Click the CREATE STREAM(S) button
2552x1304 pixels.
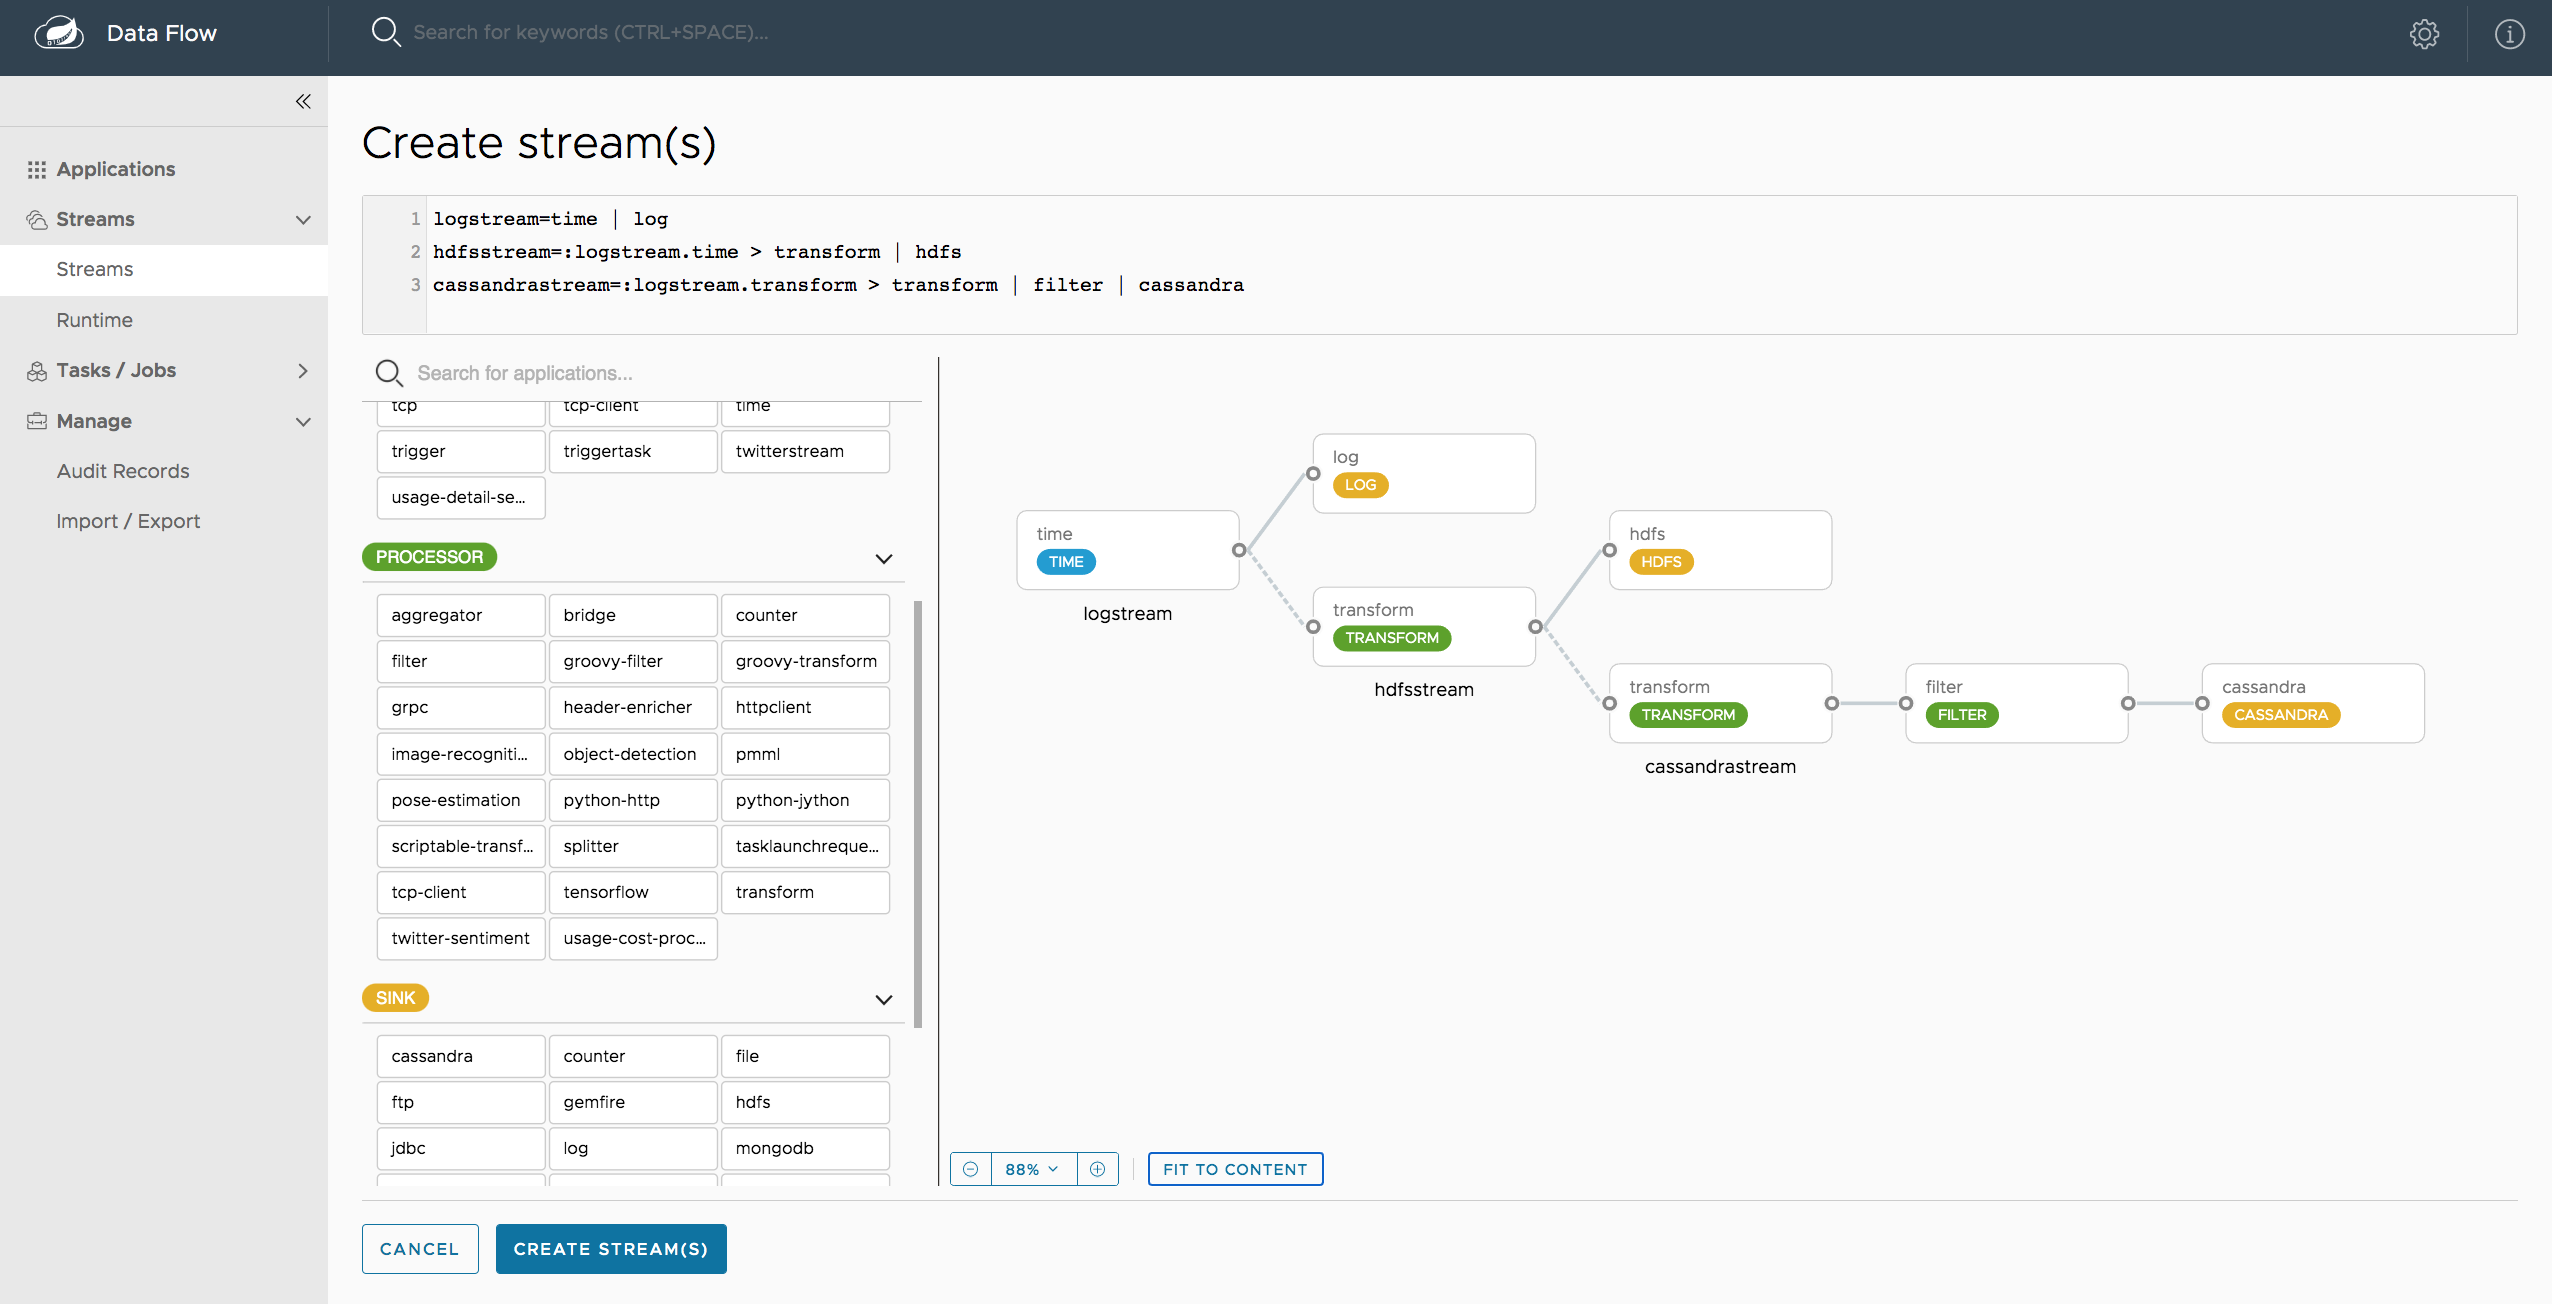[x=610, y=1249]
